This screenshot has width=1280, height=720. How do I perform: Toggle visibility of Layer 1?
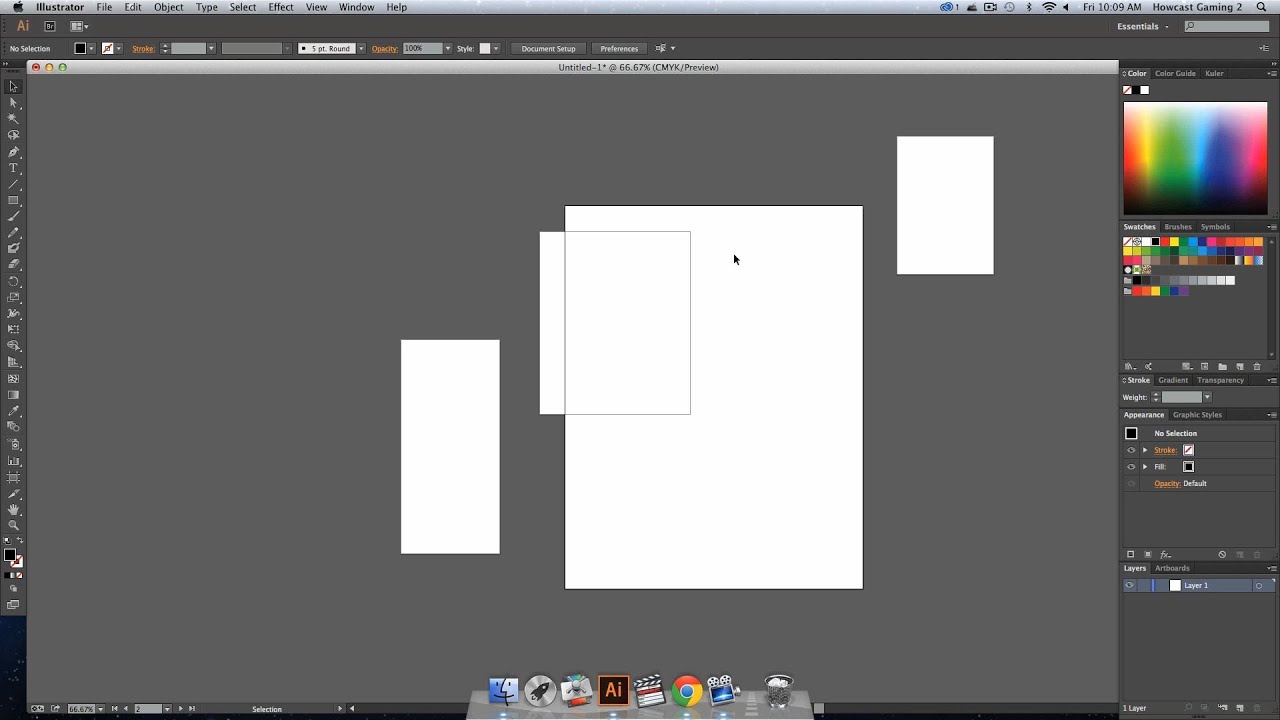click(1130, 585)
